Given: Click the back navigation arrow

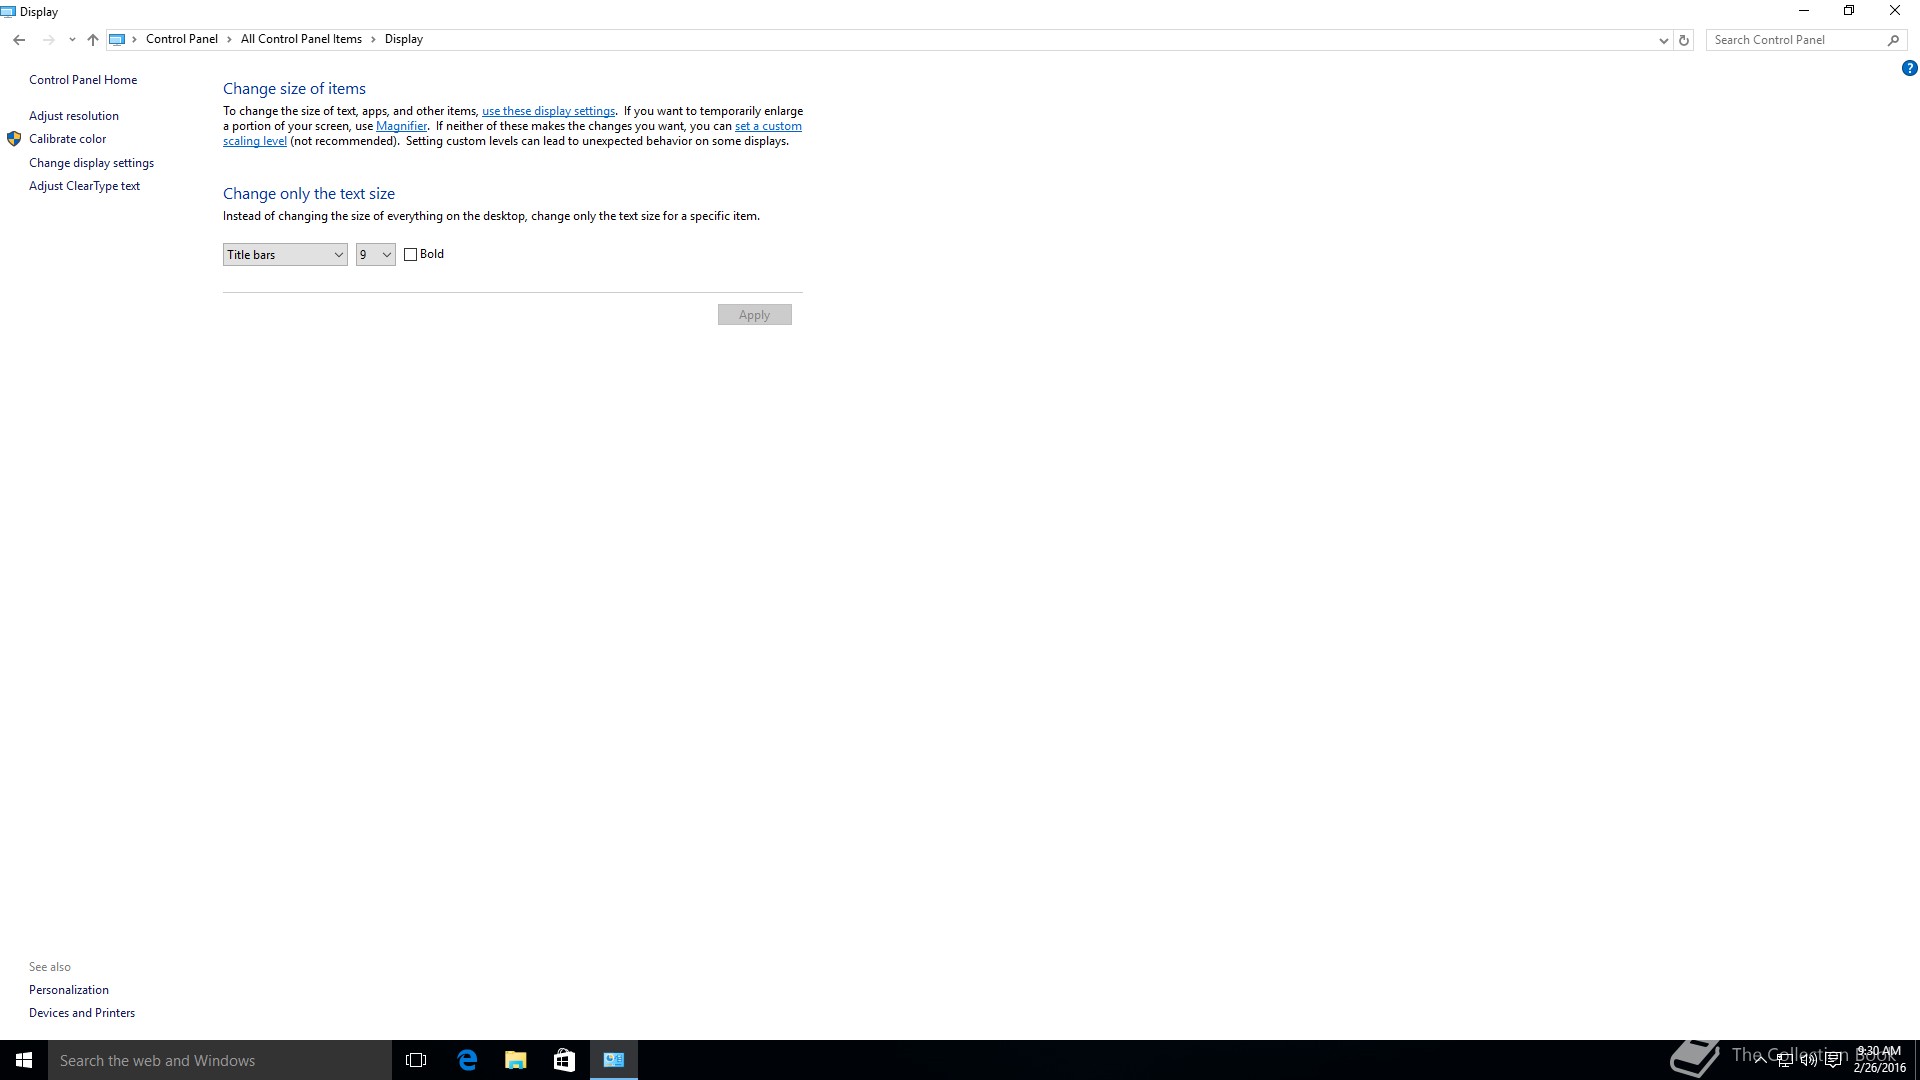Looking at the screenshot, I should (19, 40).
